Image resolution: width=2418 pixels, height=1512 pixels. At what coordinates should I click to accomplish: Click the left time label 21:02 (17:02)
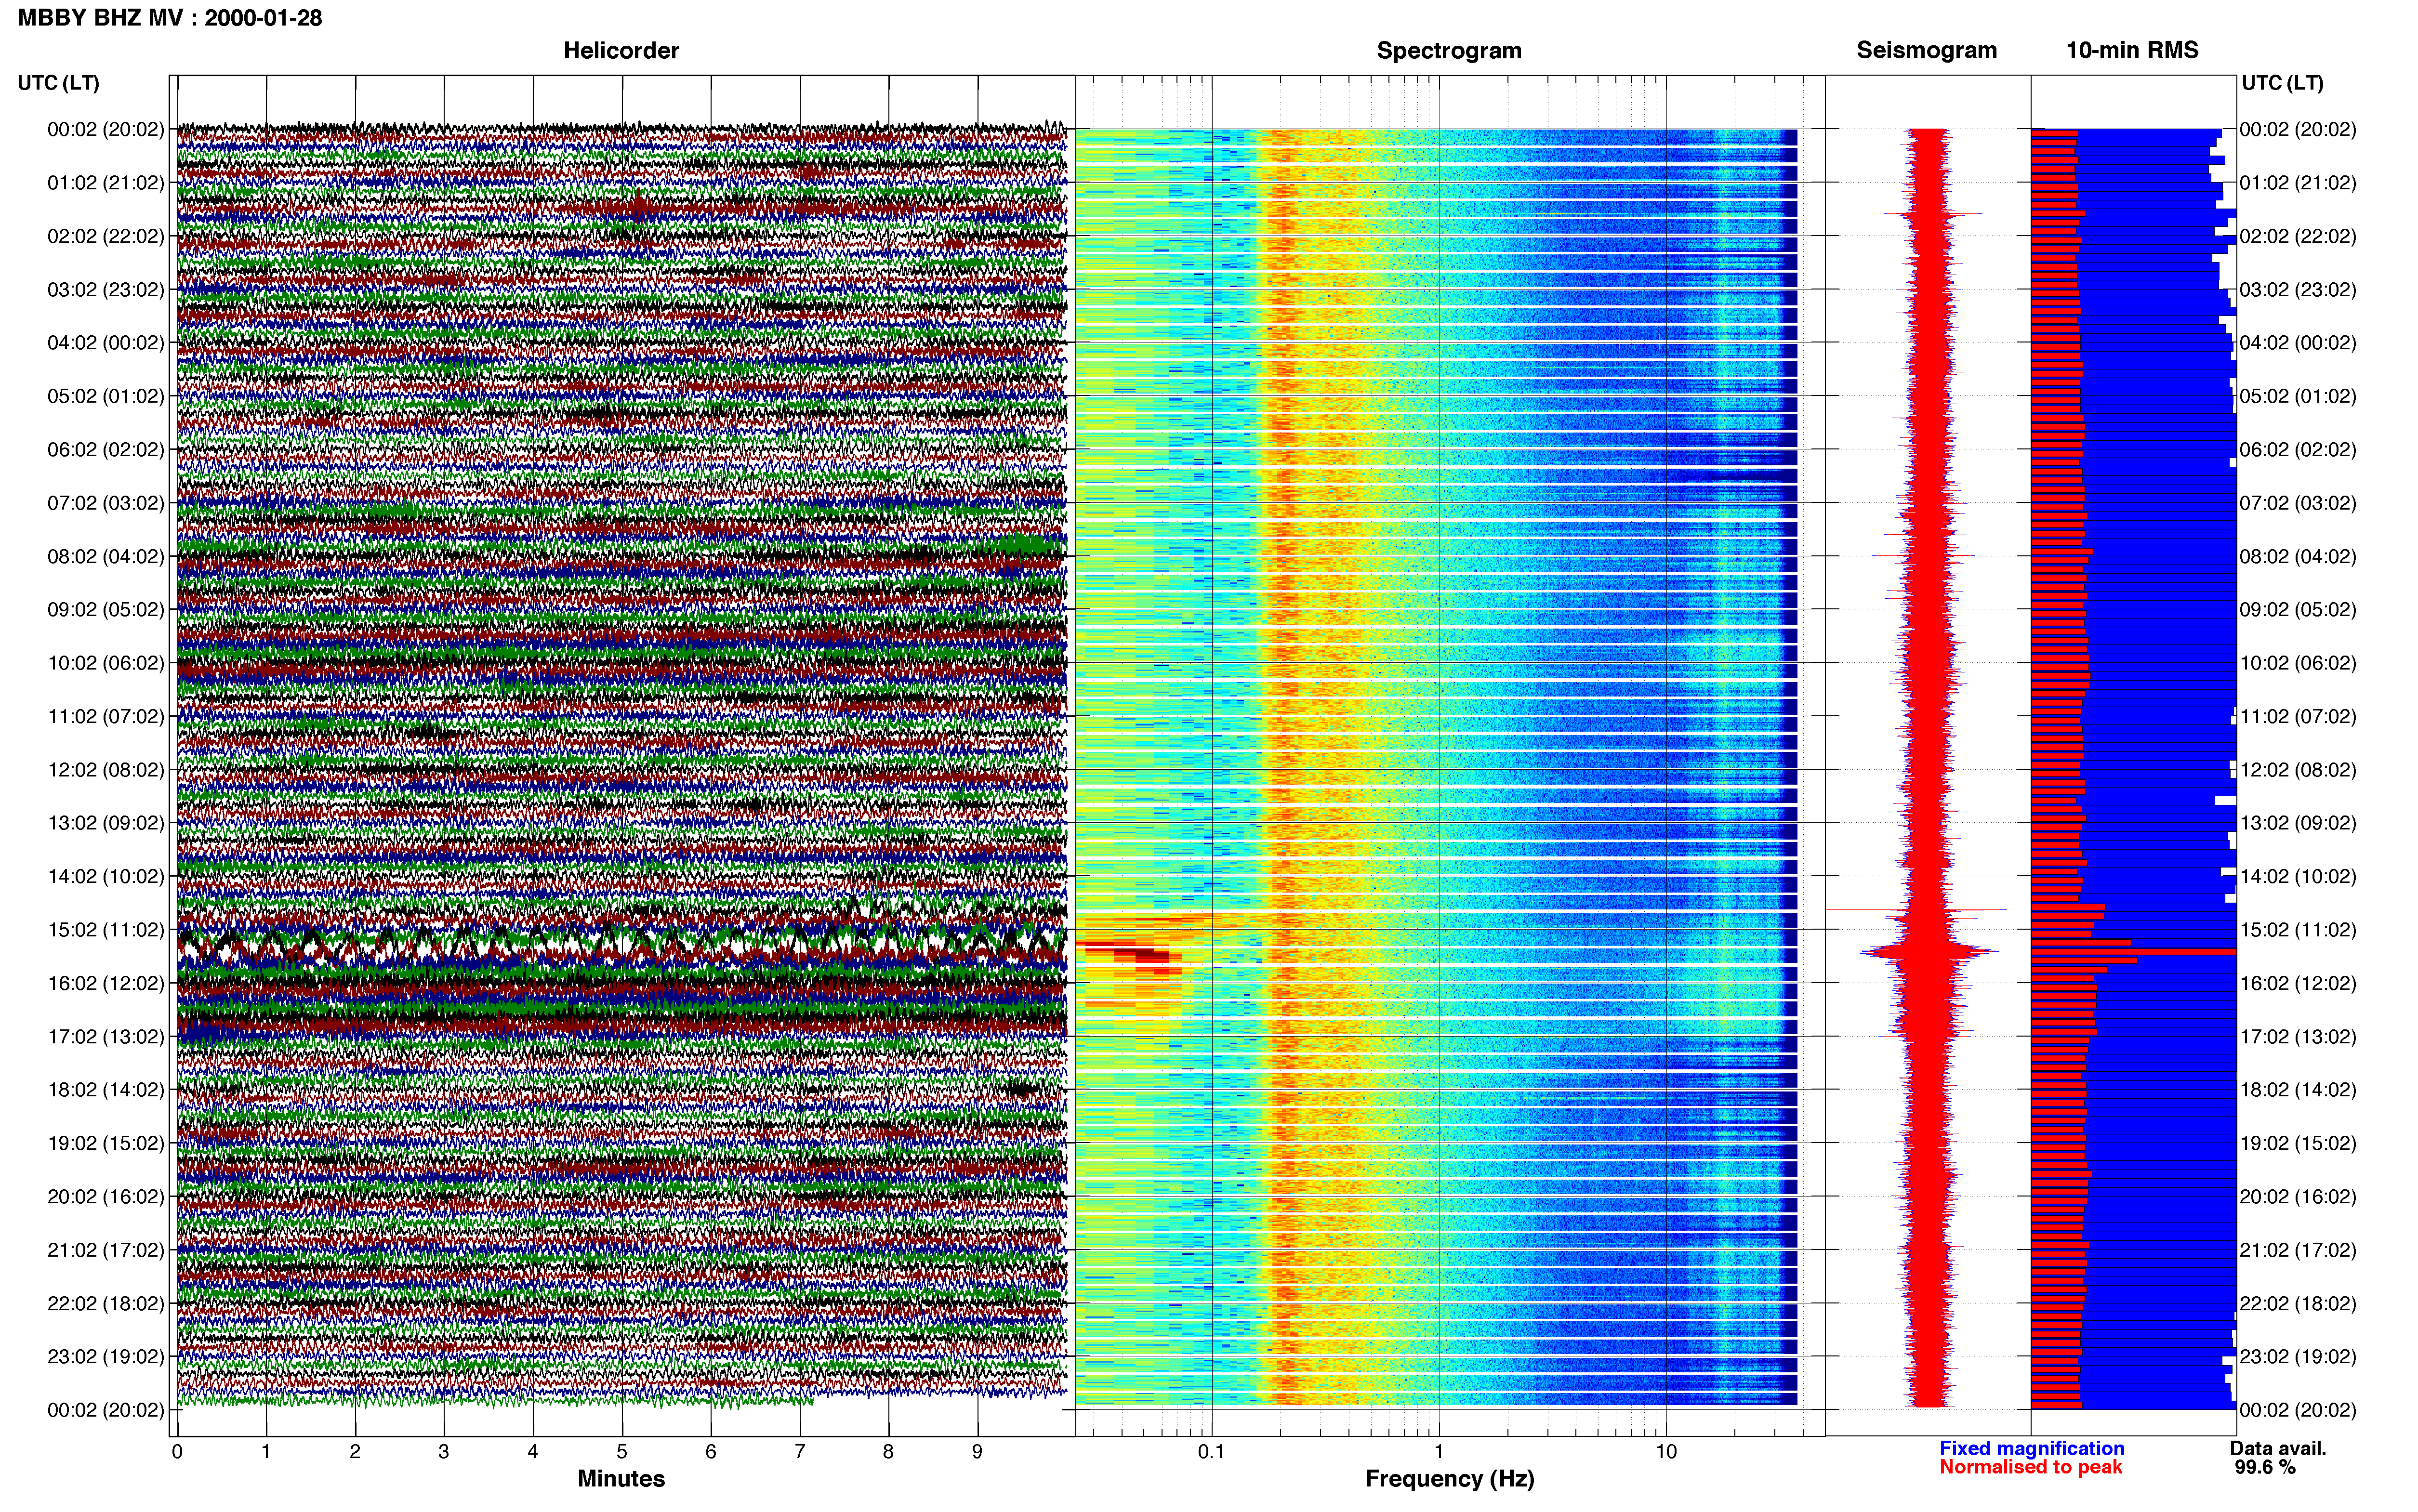point(106,1250)
